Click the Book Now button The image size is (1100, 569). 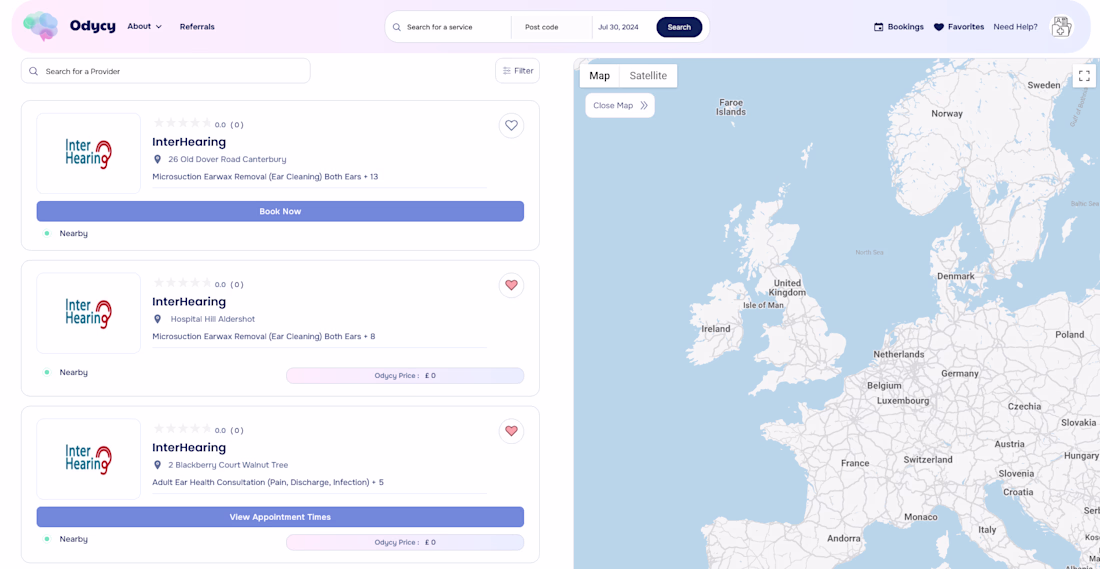(280, 211)
